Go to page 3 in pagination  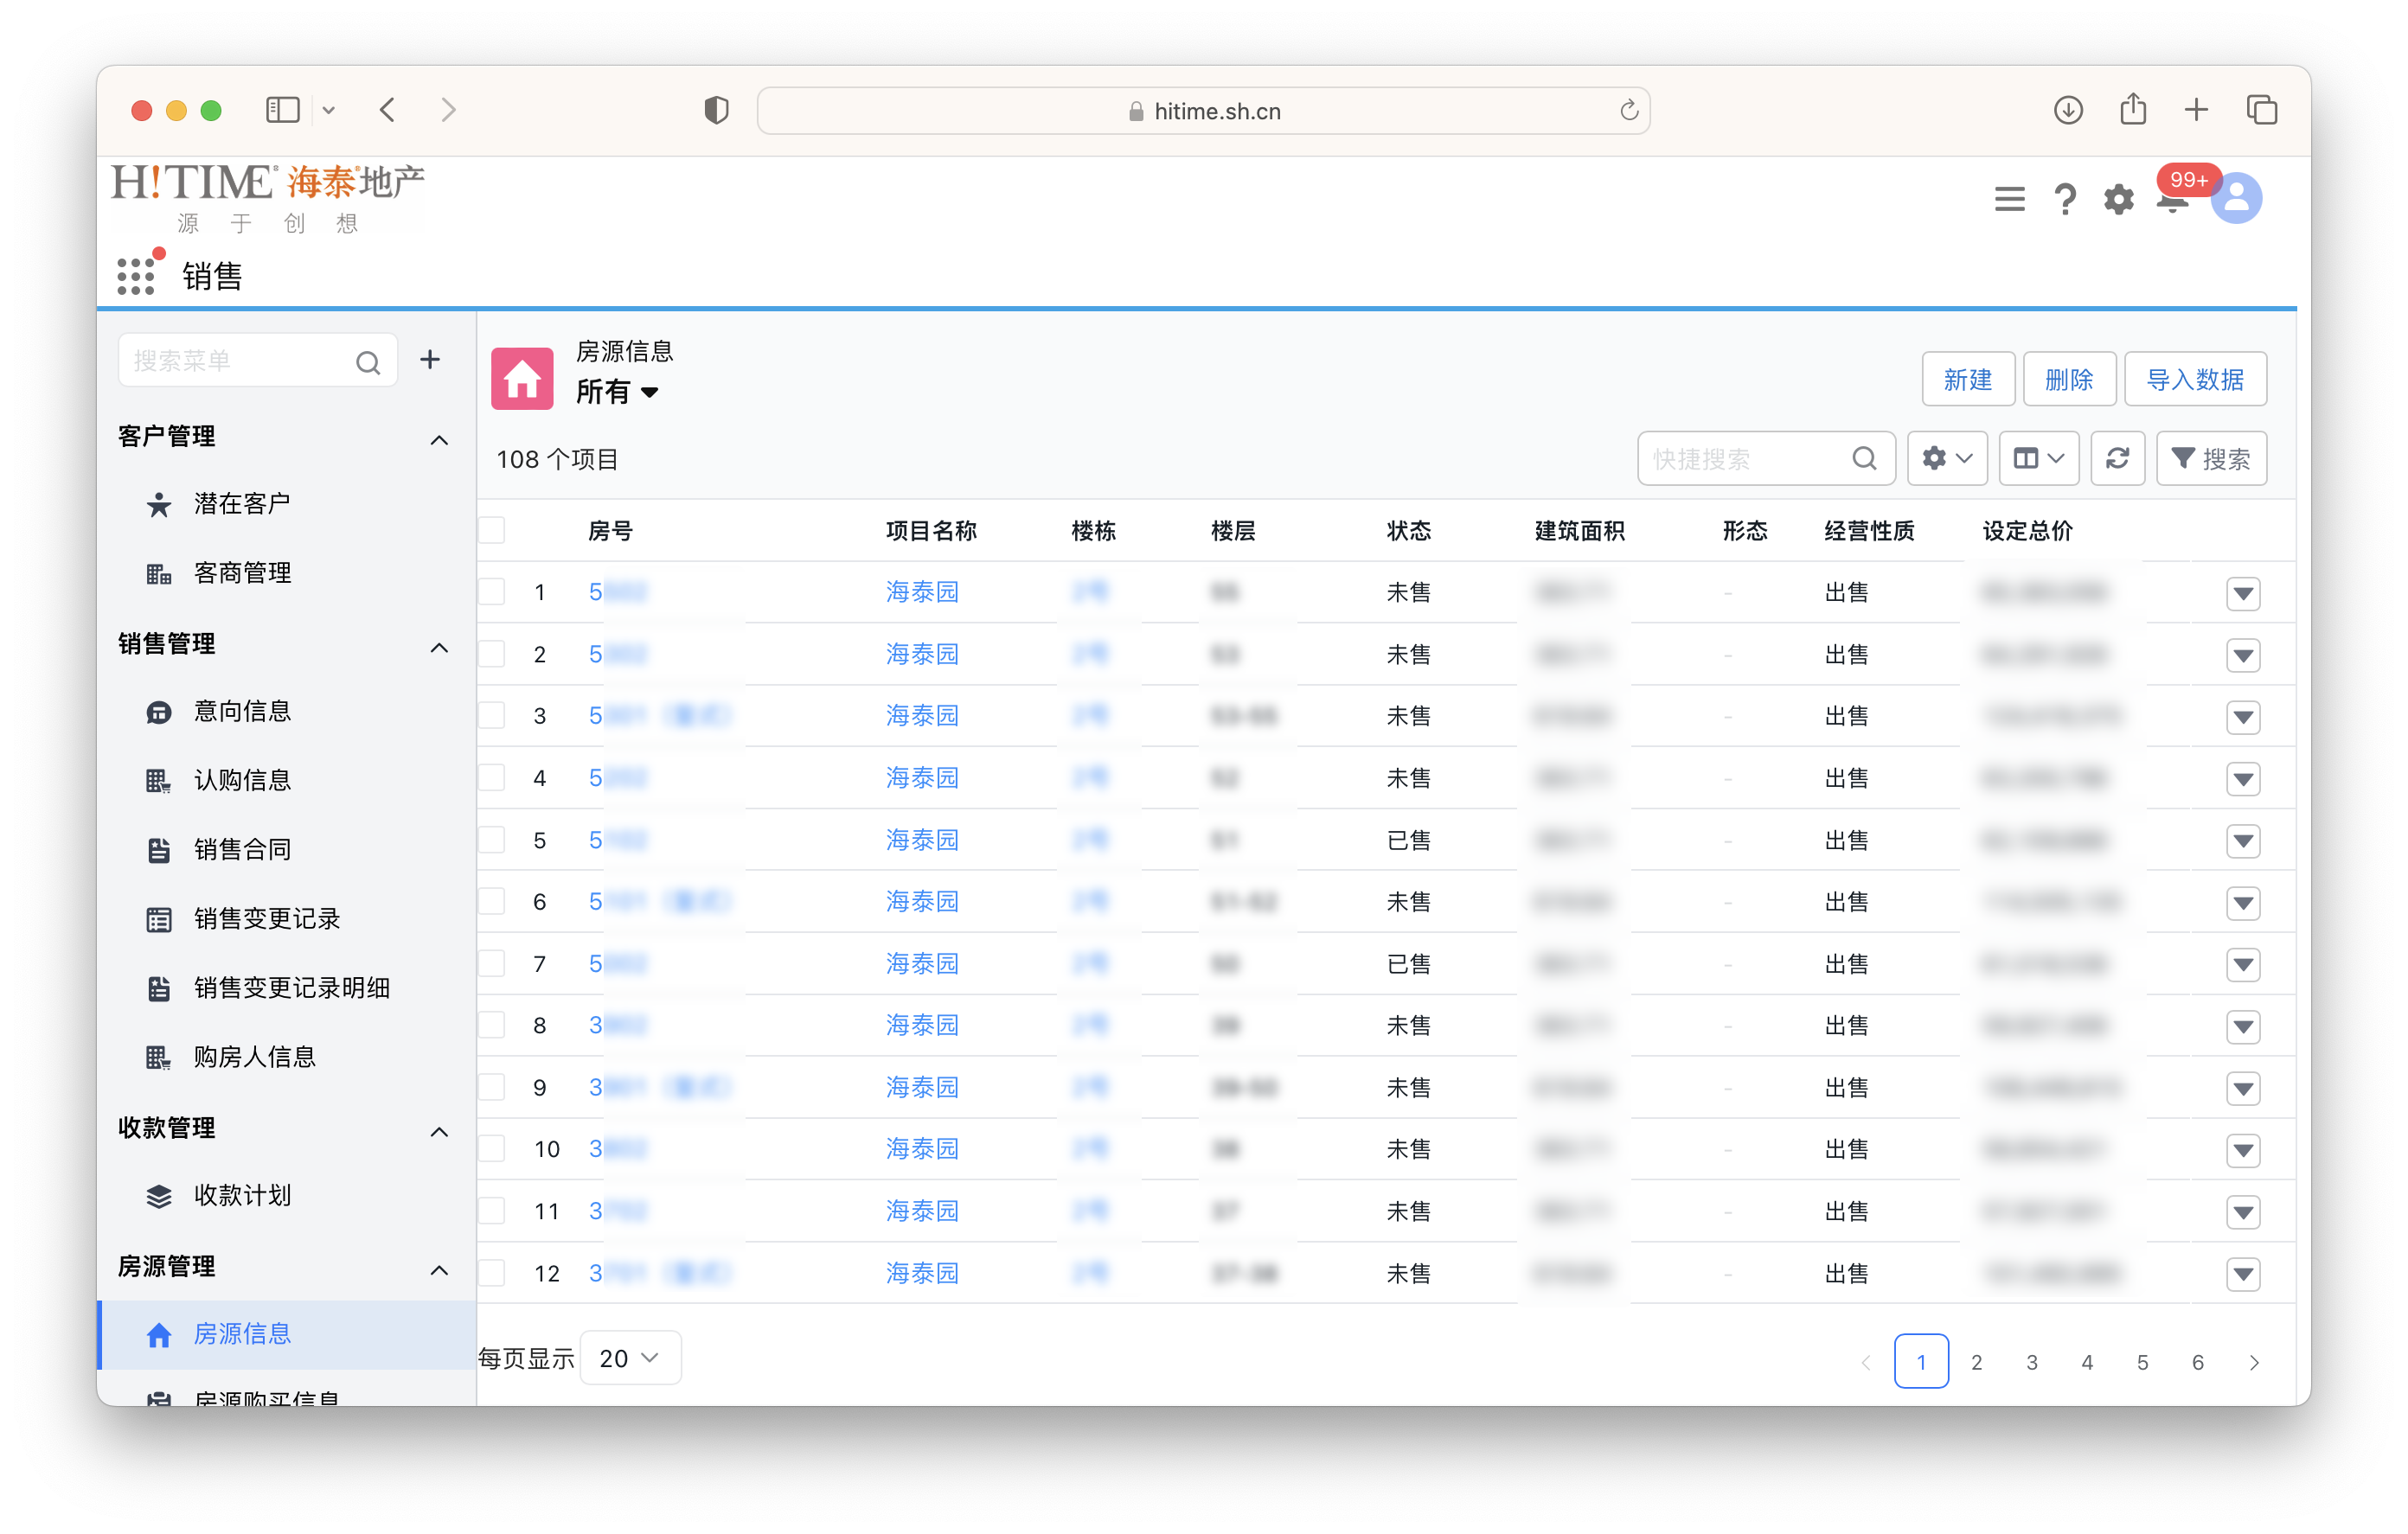click(x=2031, y=1361)
